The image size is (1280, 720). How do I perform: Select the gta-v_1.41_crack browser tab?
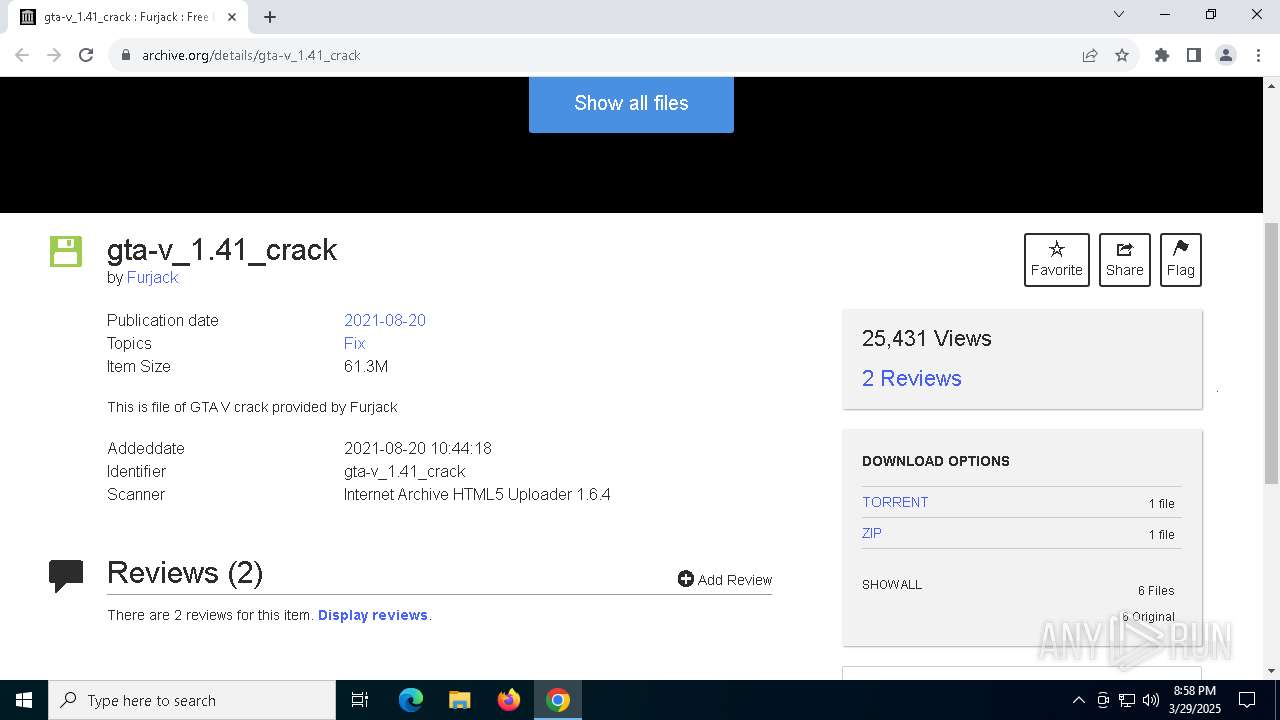(127, 17)
